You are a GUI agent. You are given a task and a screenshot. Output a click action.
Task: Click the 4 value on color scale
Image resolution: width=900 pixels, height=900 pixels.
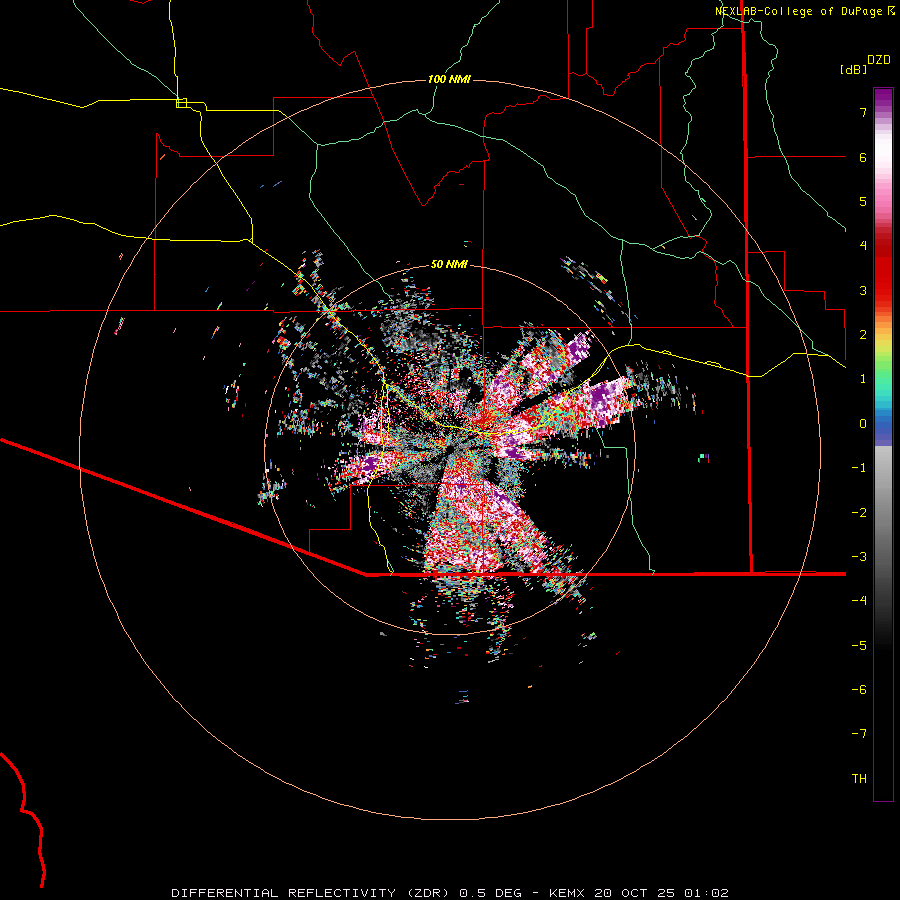[x=863, y=246]
